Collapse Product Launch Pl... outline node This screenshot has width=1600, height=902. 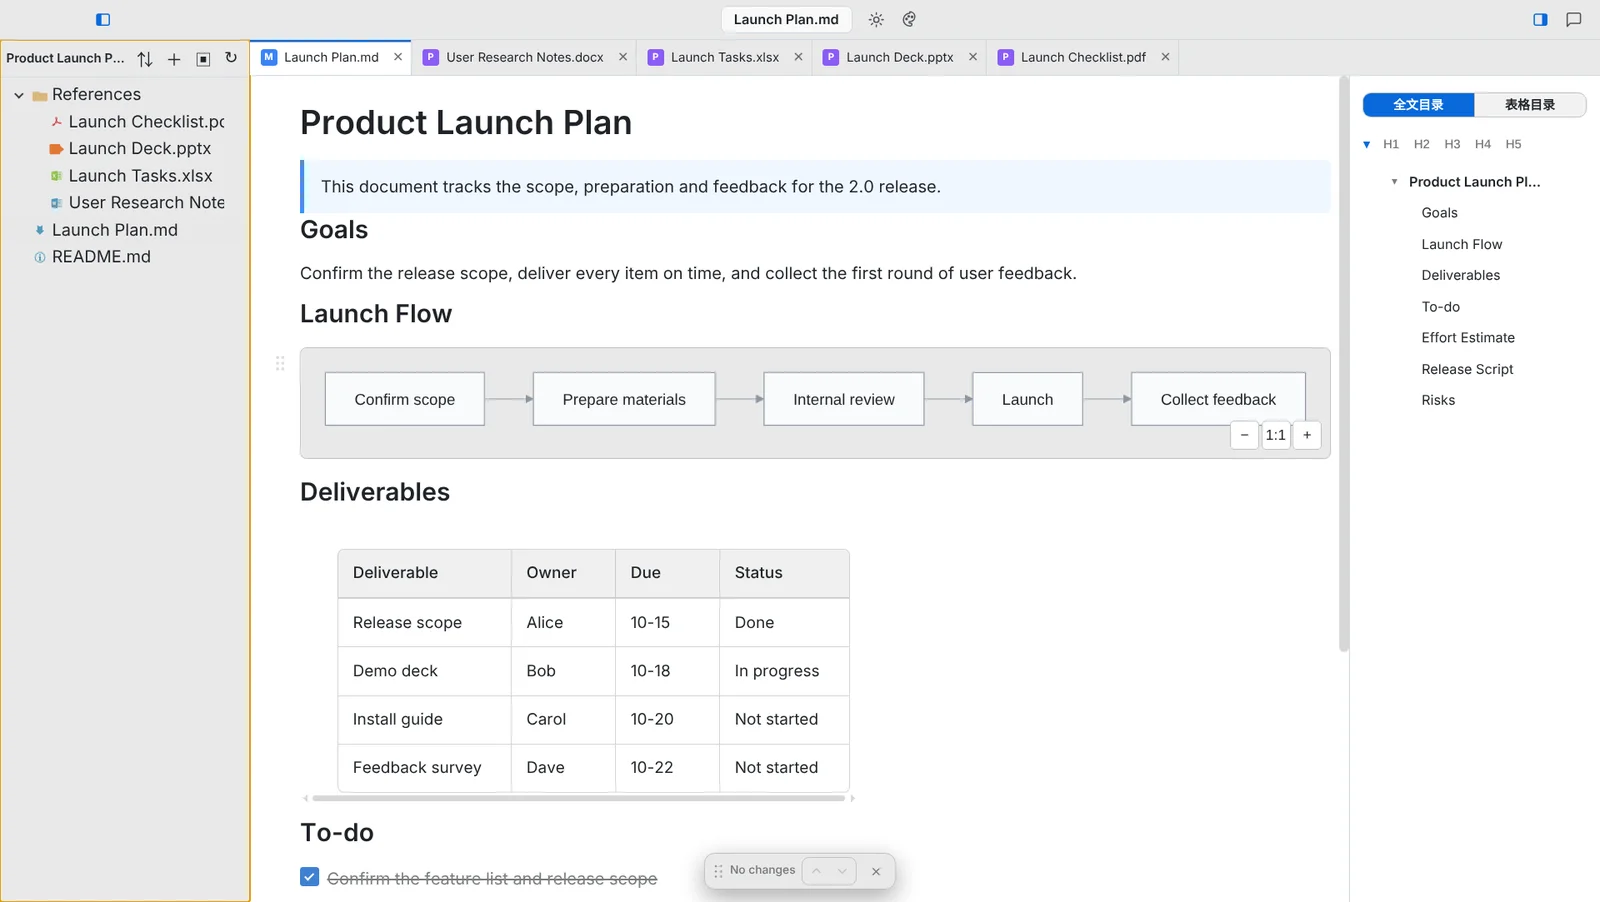tap(1394, 182)
